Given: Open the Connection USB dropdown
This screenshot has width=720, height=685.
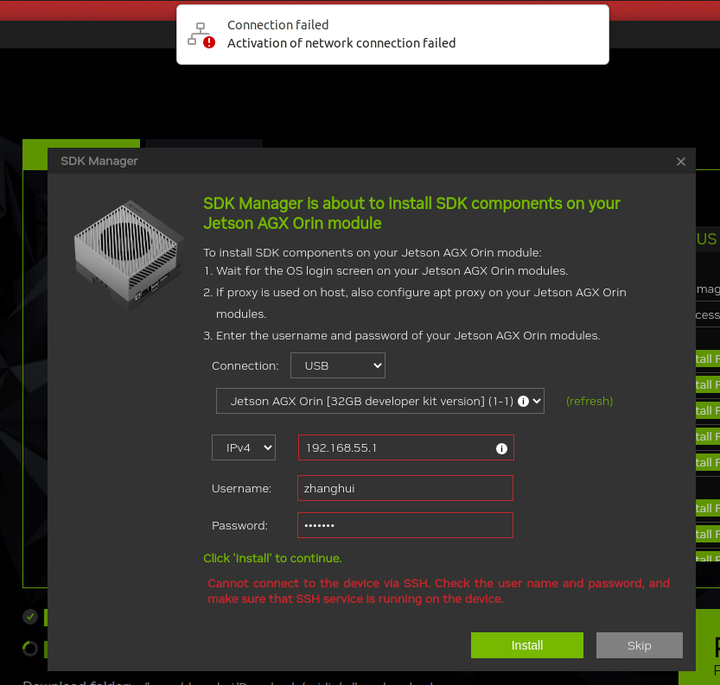Looking at the screenshot, I should [x=338, y=365].
